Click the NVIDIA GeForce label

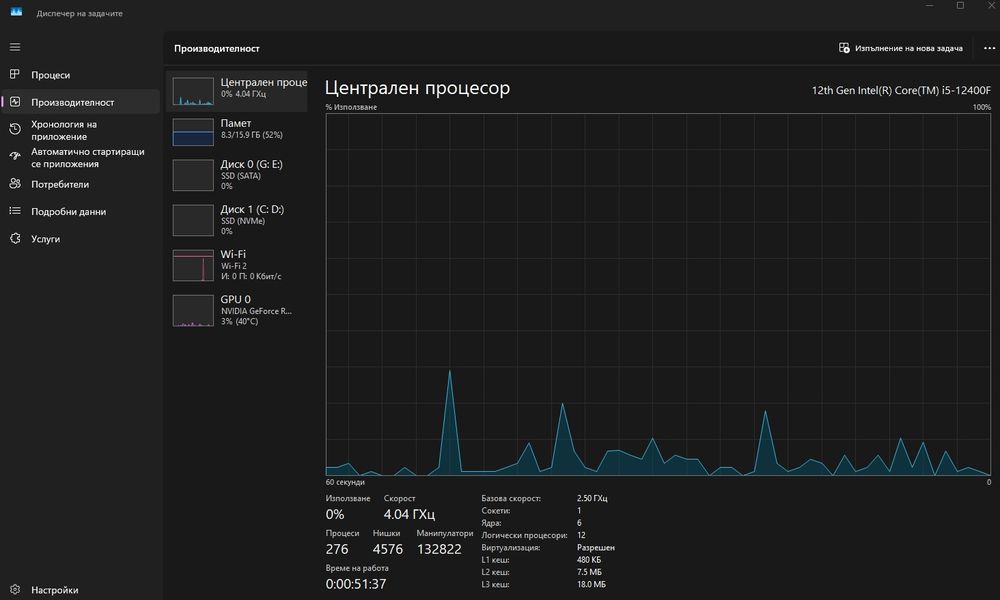(256, 311)
